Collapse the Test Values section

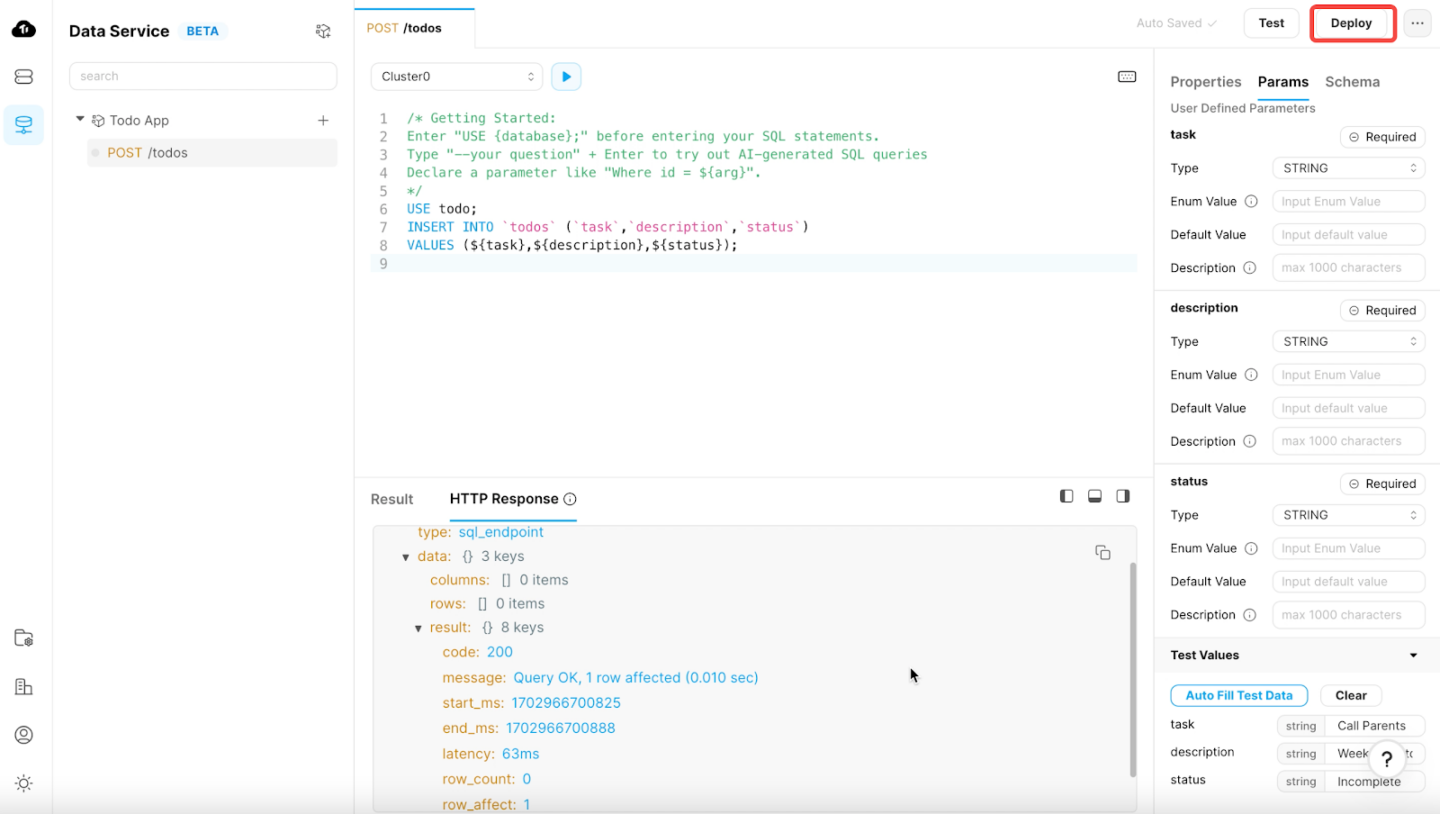1412,655
